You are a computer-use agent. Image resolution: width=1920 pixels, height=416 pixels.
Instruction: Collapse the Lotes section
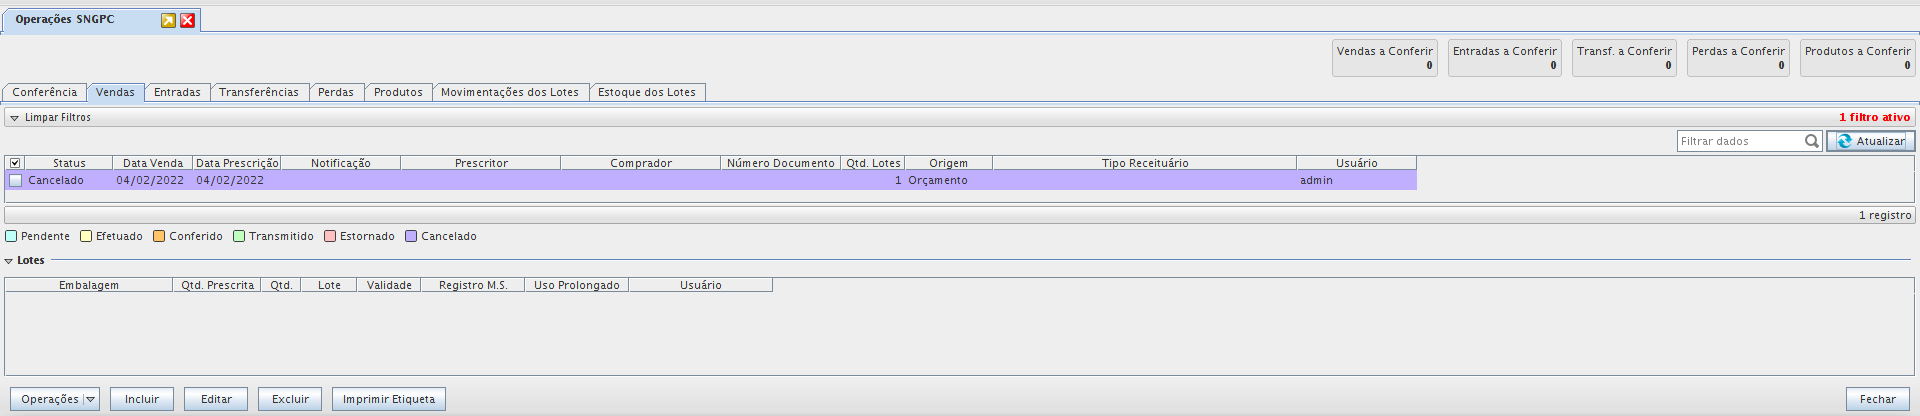click(x=9, y=261)
